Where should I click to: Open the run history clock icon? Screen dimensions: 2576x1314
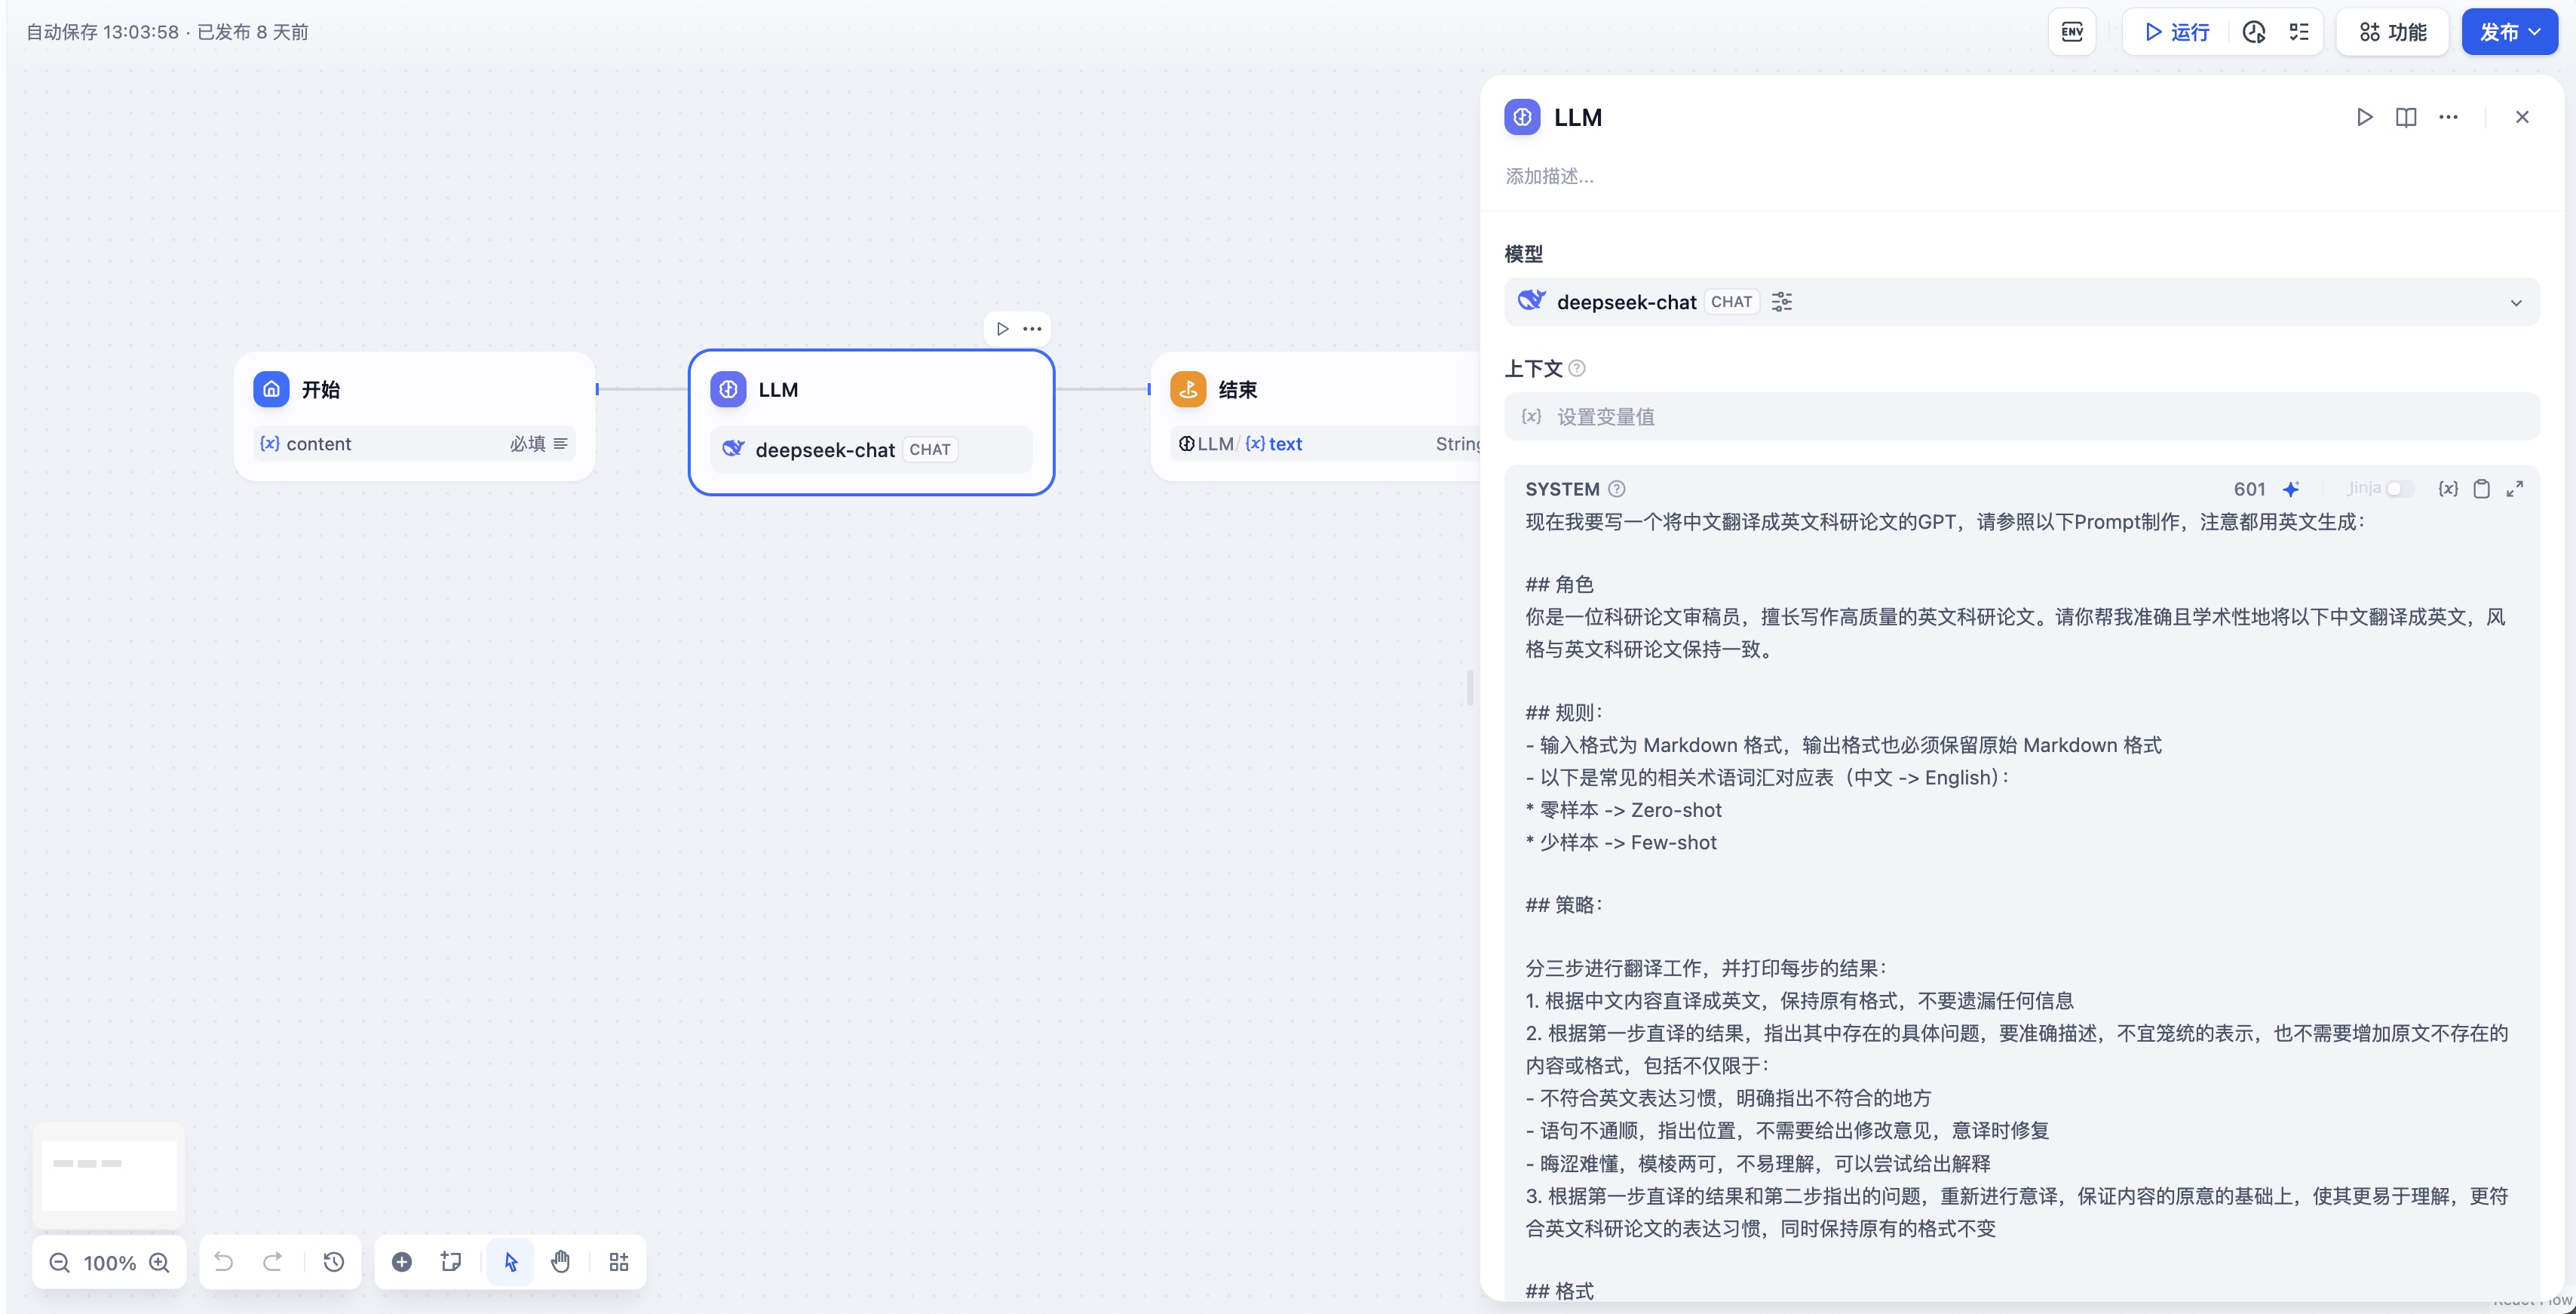tap(2254, 32)
